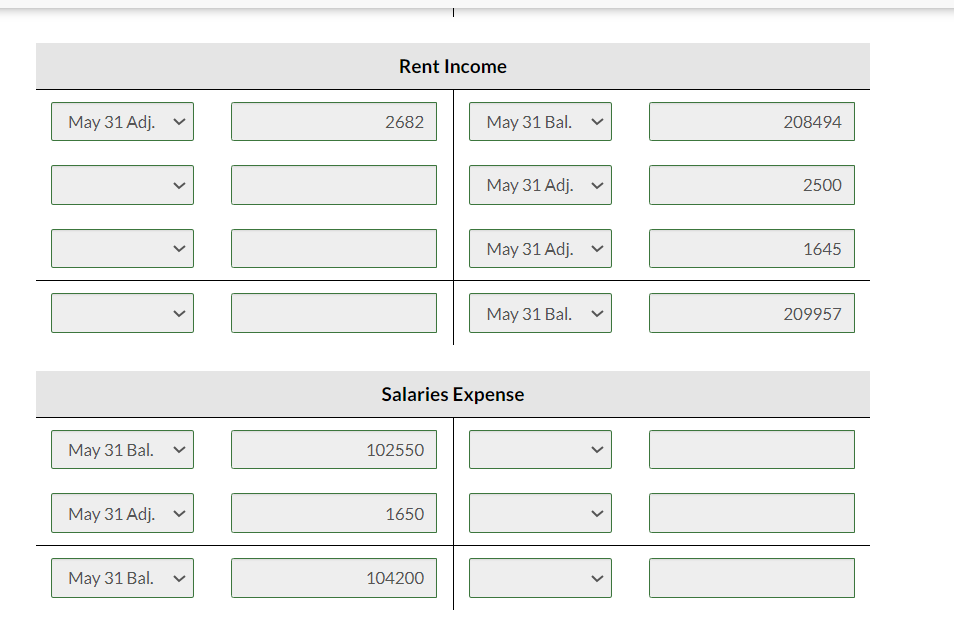Expand the May 31 Adj. dropdown showing 2500
This screenshot has width=954, height=625.
coord(540,185)
